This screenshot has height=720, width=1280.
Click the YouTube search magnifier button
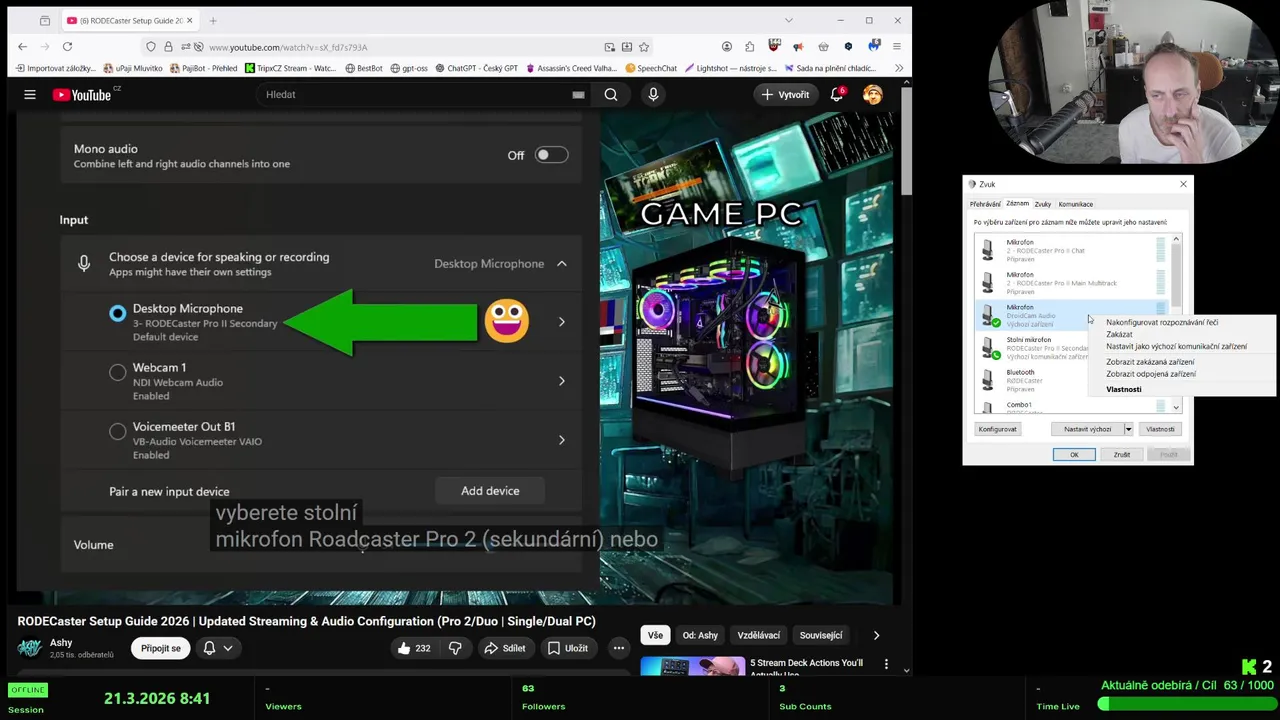[x=611, y=94]
